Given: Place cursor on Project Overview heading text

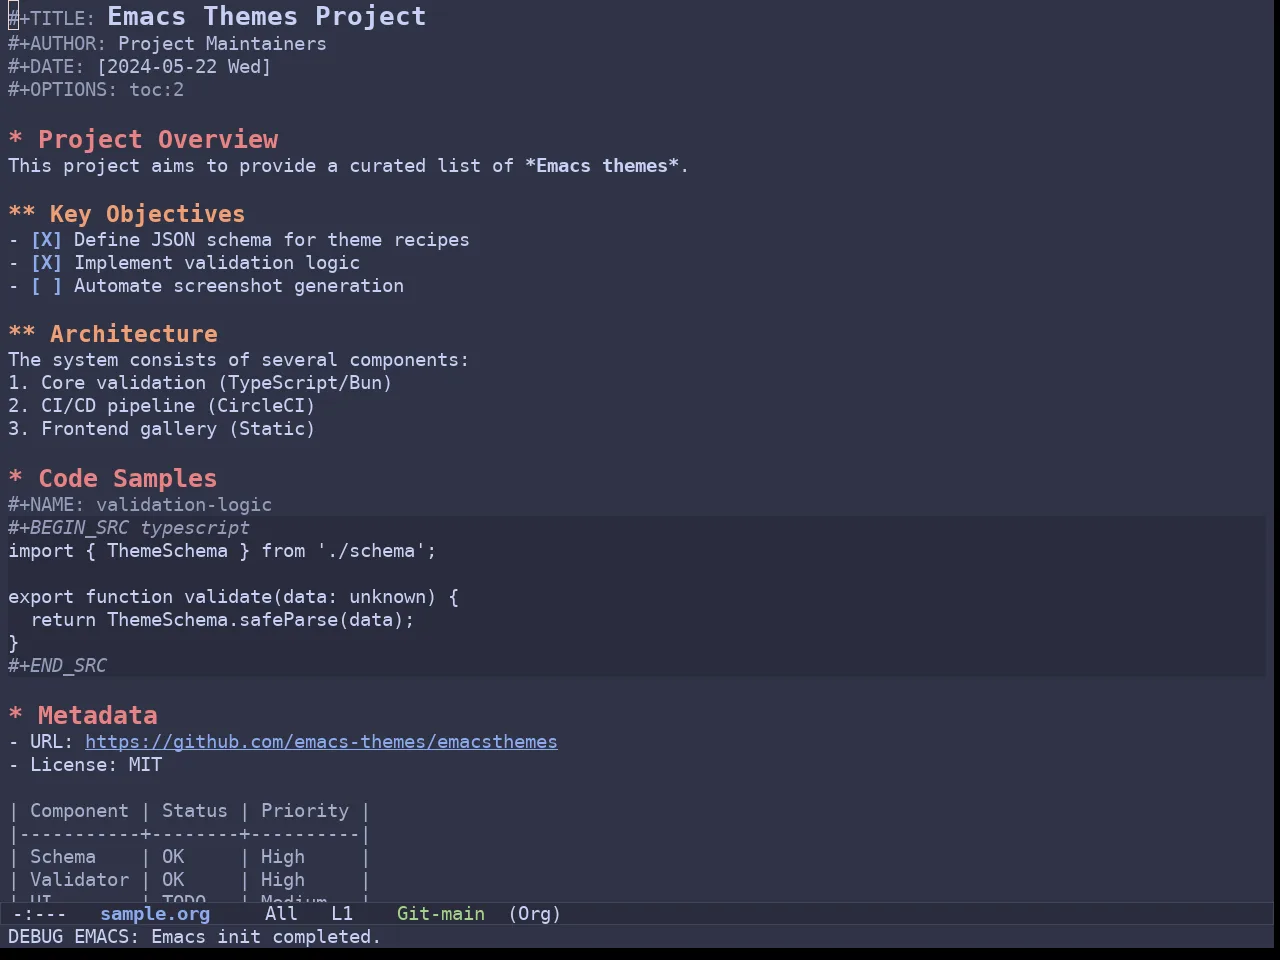Looking at the screenshot, I should pos(158,140).
